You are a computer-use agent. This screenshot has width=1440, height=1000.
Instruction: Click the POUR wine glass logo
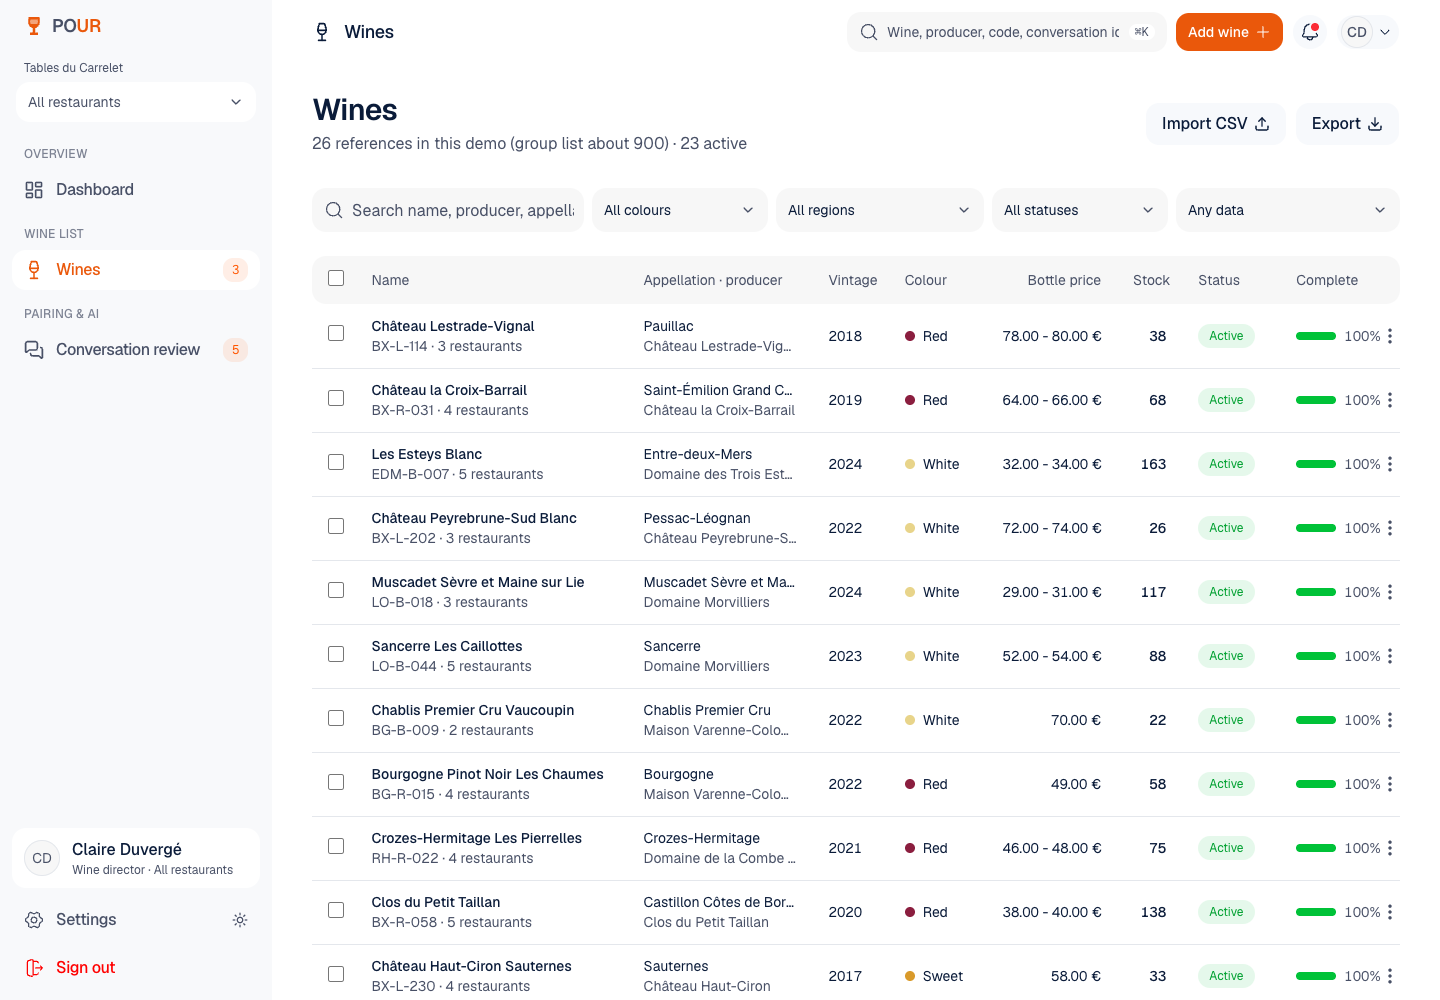(x=34, y=26)
